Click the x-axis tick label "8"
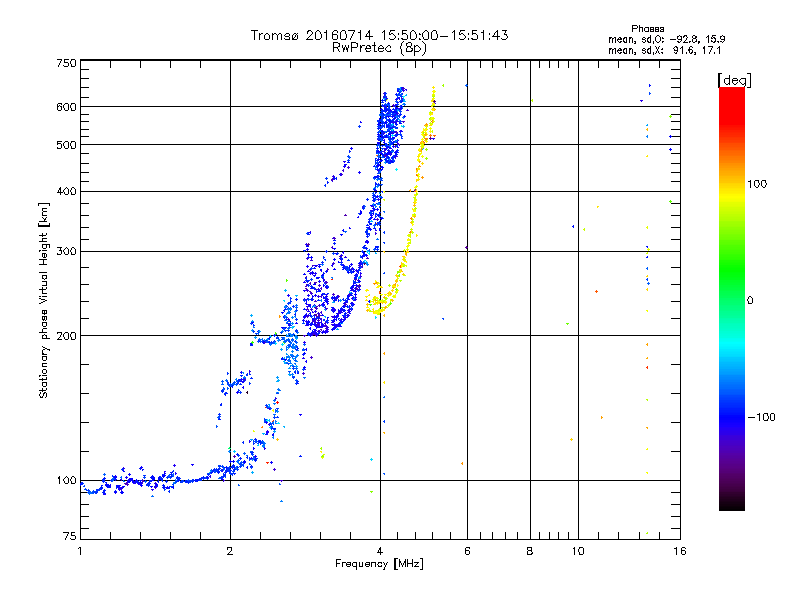The height and width of the screenshot is (600, 800). click(x=530, y=551)
